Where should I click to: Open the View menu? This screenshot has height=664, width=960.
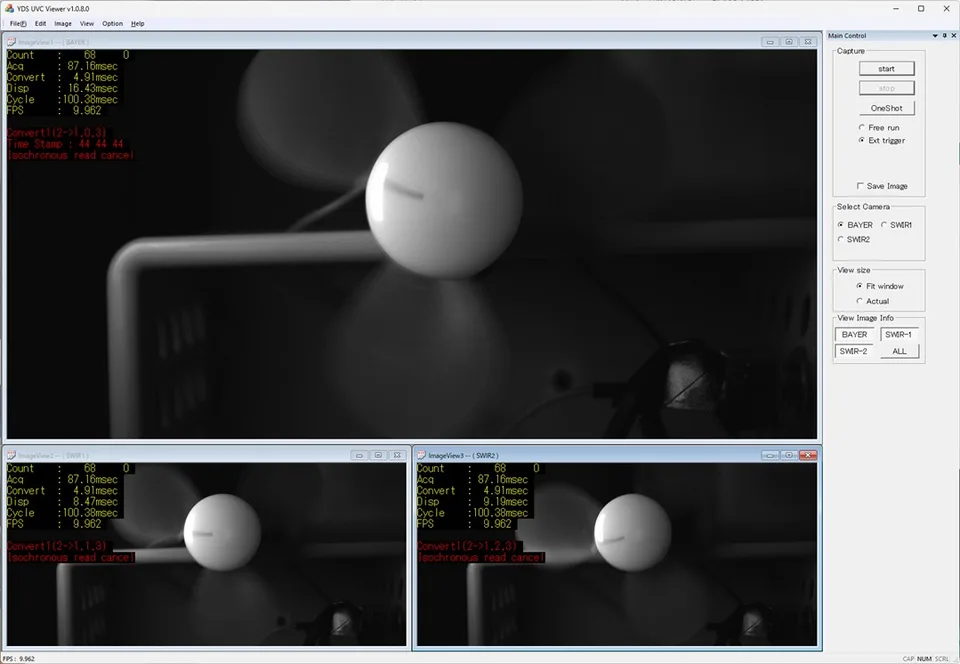pyautogui.click(x=87, y=24)
